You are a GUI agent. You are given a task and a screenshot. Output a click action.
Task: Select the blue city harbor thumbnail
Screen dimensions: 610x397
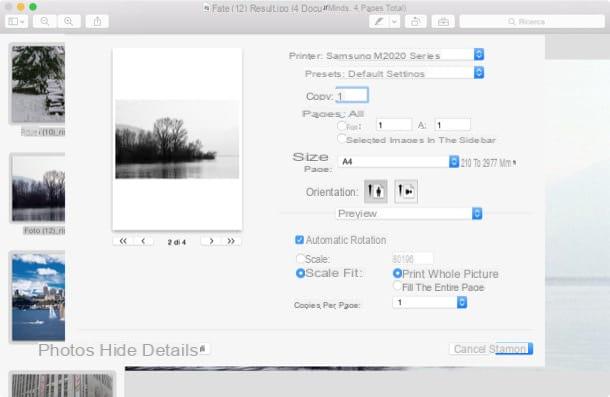coord(38,297)
